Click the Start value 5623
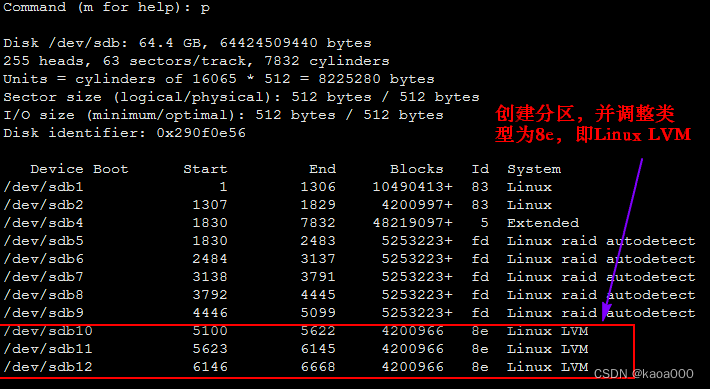 pos(210,349)
